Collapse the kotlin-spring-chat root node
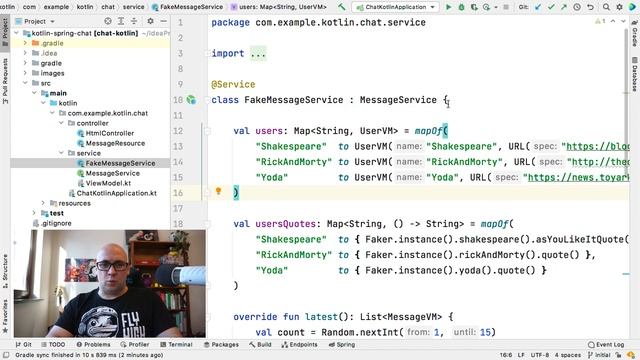 [x=16, y=33]
